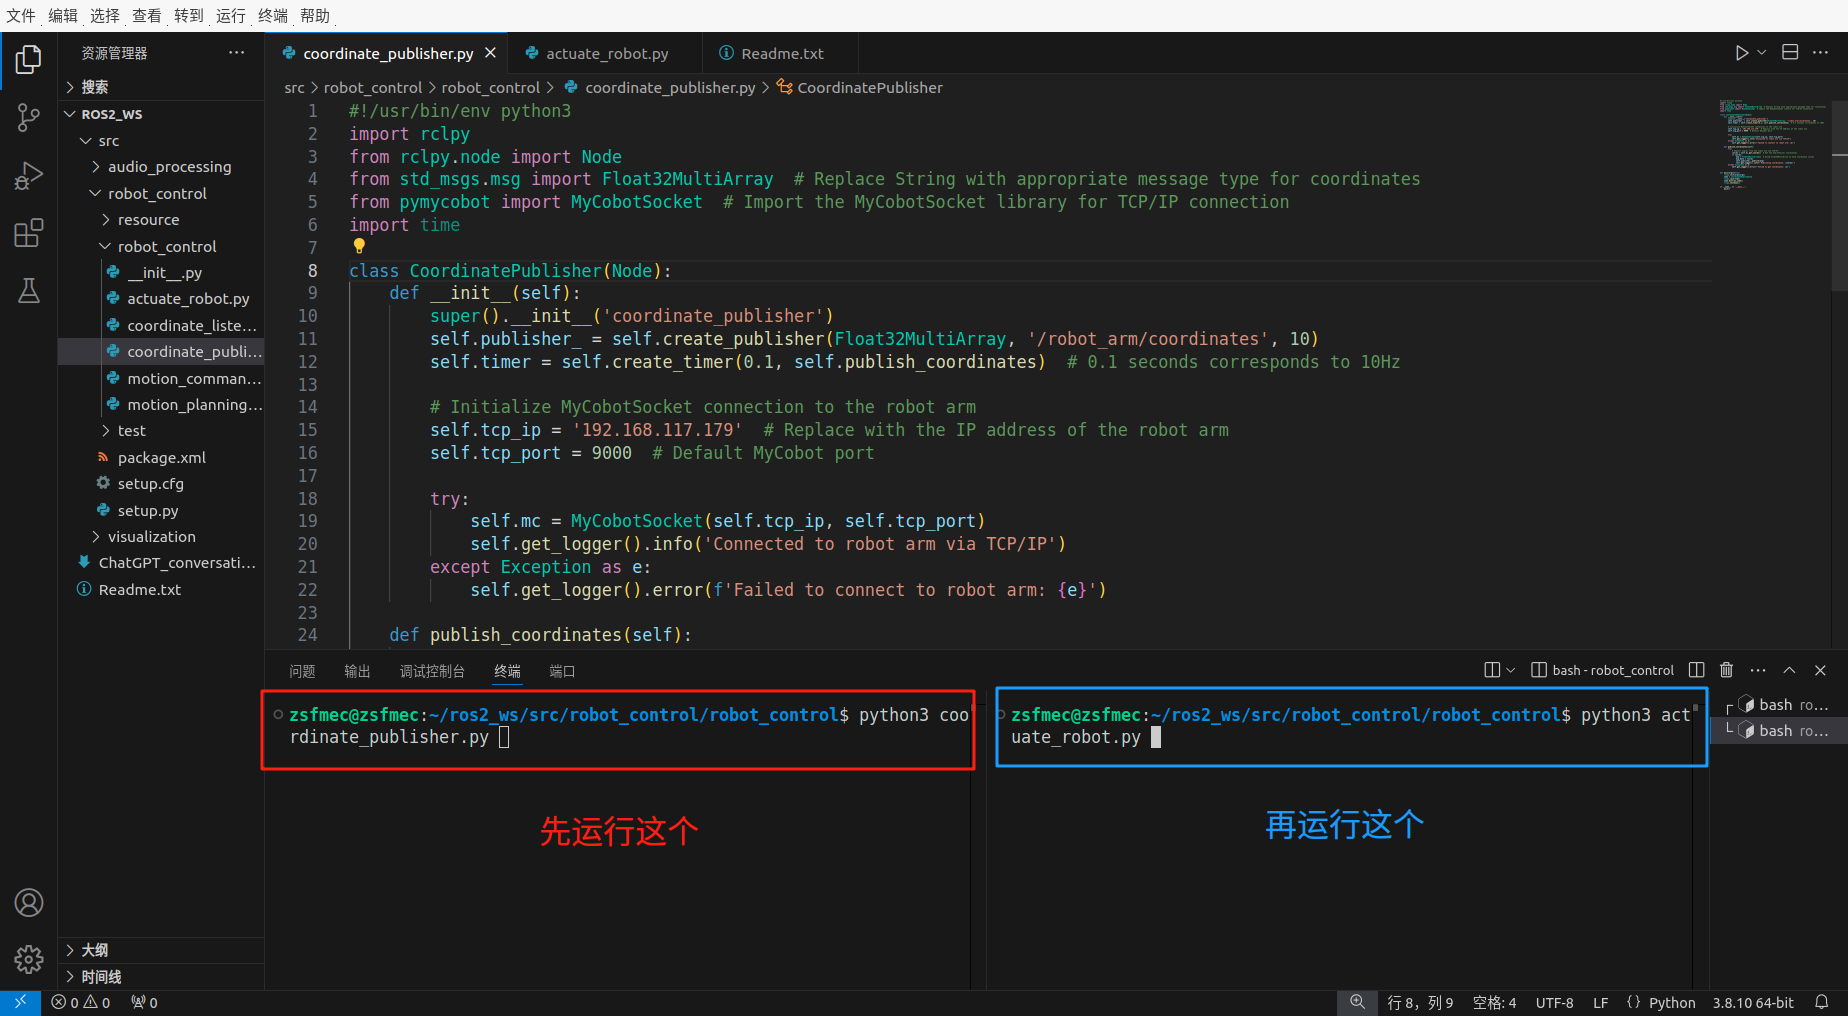Click CoordinatePublisher breadcrumb item
This screenshot has width=1848, height=1016.
860,88
